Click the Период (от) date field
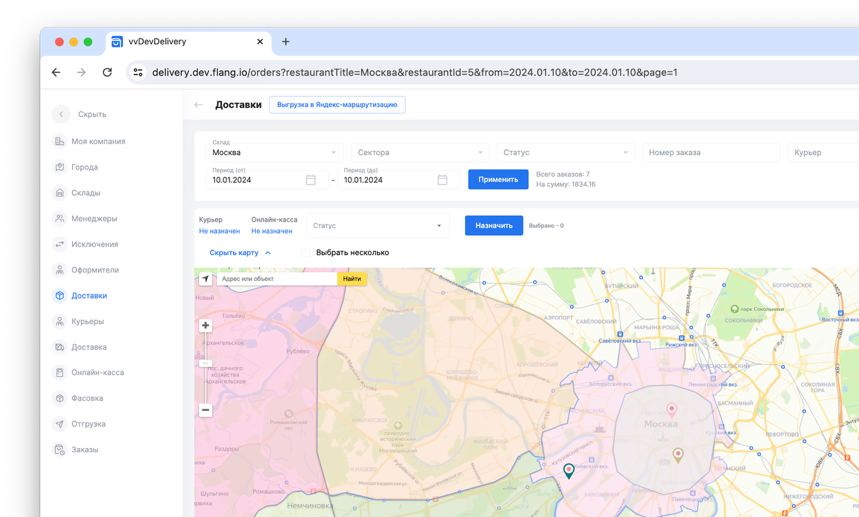 click(x=267, y=180)
